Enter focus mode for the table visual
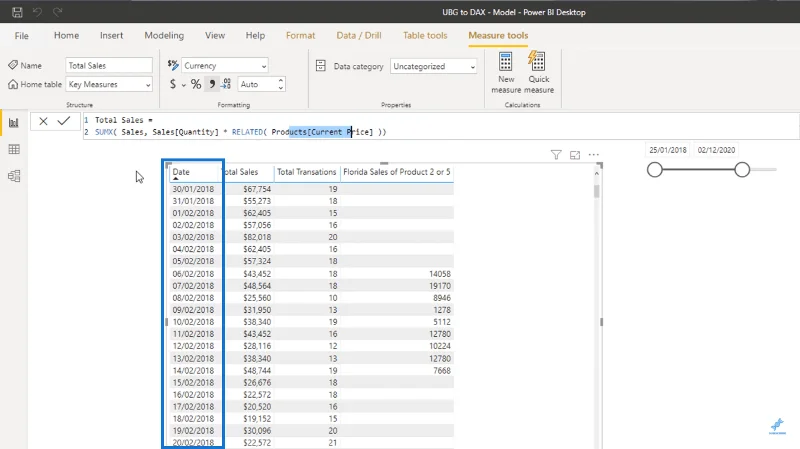This screenshot has width=800, height=449. coord(575,155)
